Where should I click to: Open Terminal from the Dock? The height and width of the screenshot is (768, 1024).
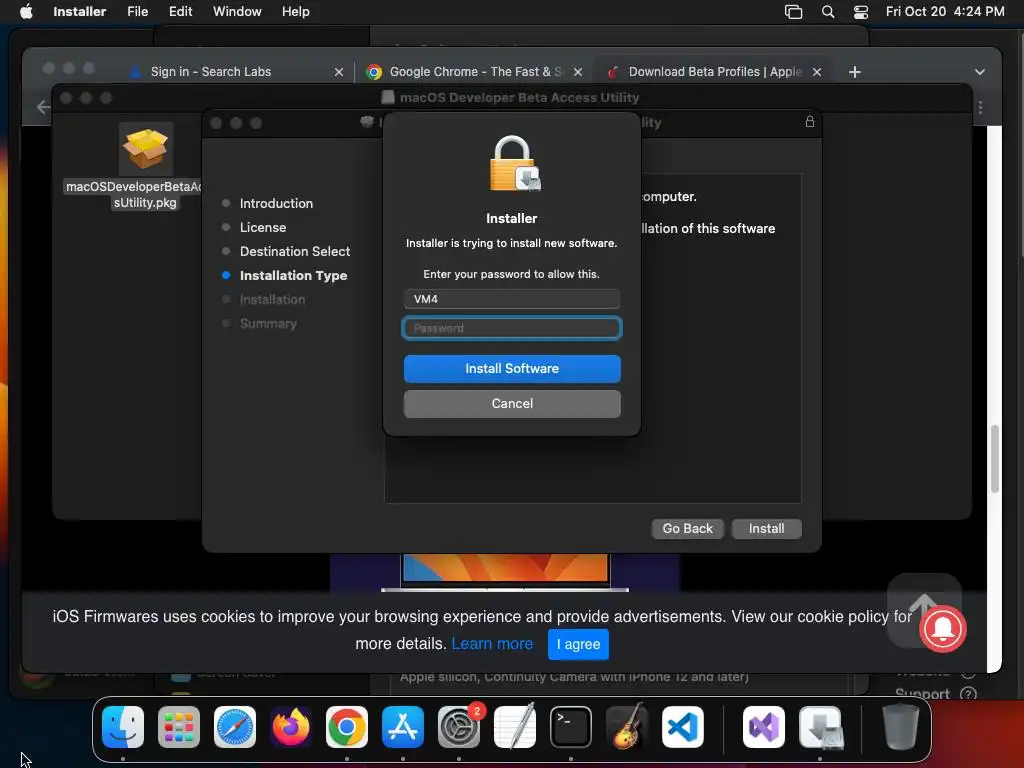click(571, 727)
